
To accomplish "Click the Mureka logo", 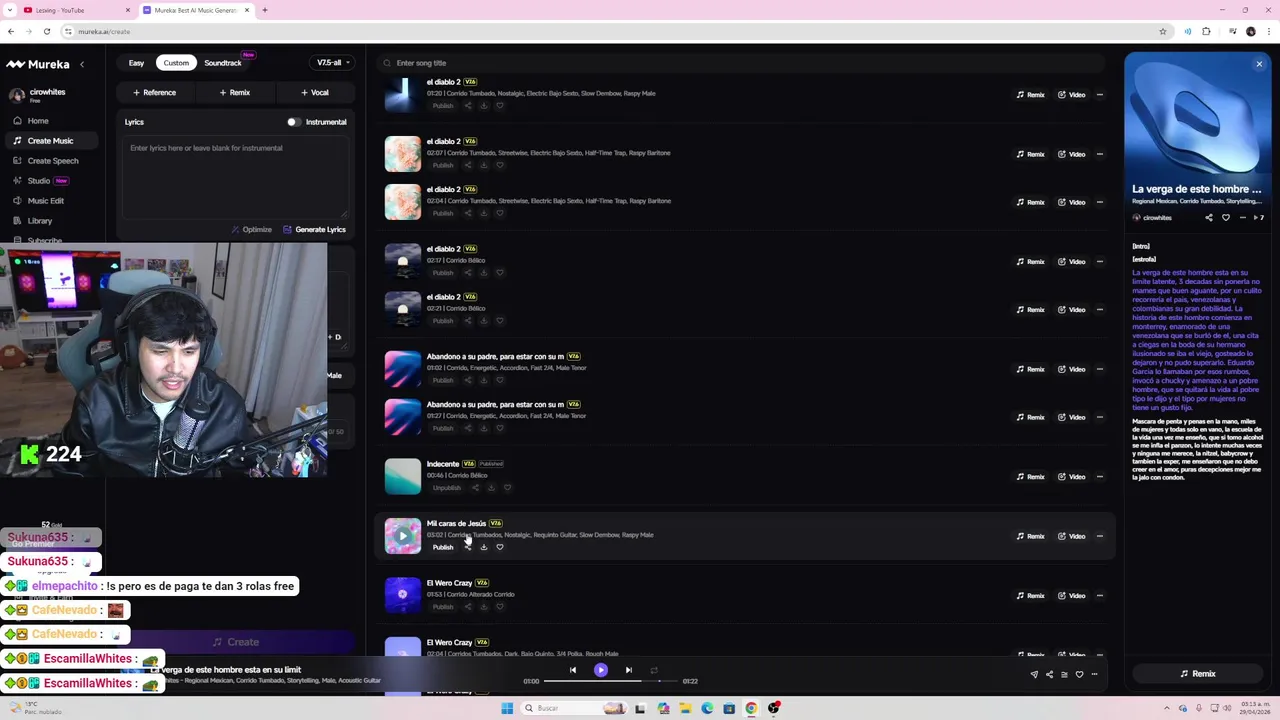I will [38, 64].
